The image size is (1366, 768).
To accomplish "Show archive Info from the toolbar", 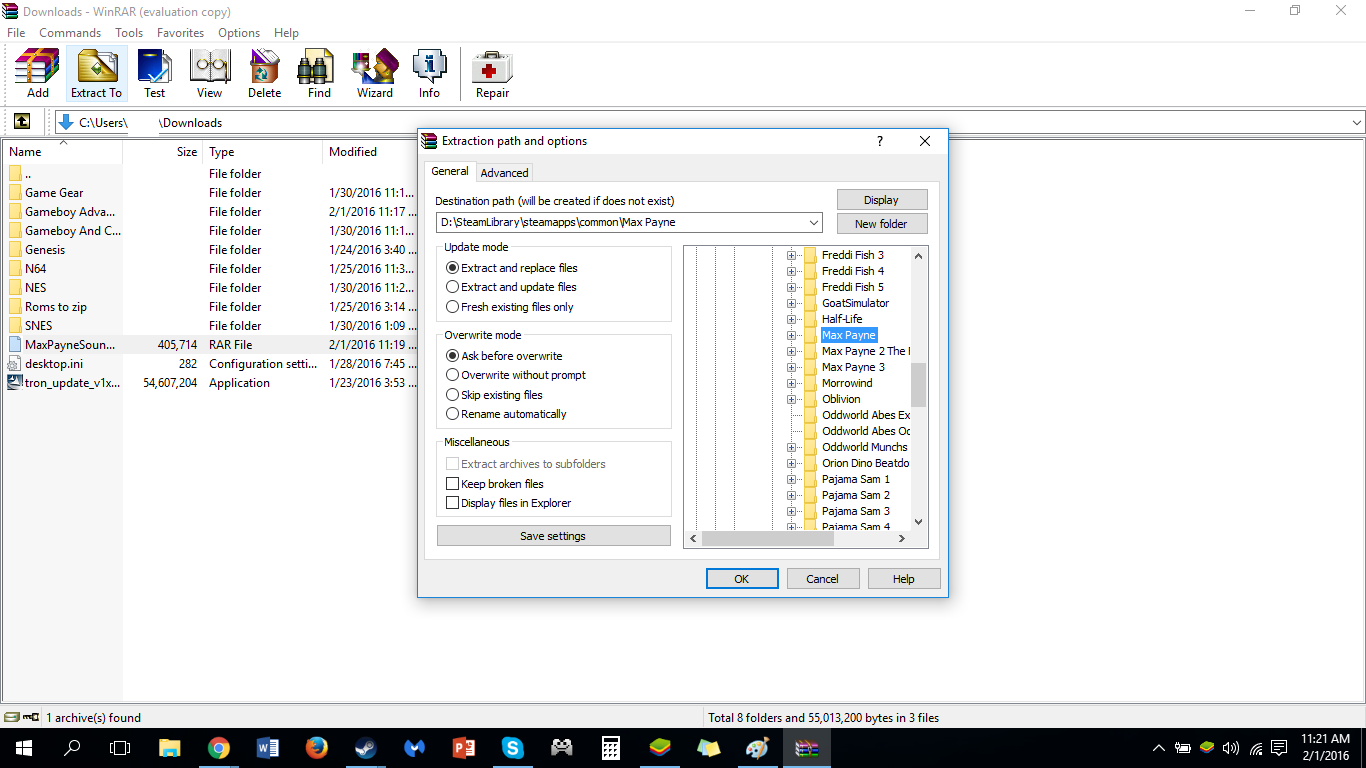I will pyautogui.click(x=429, y=73).
